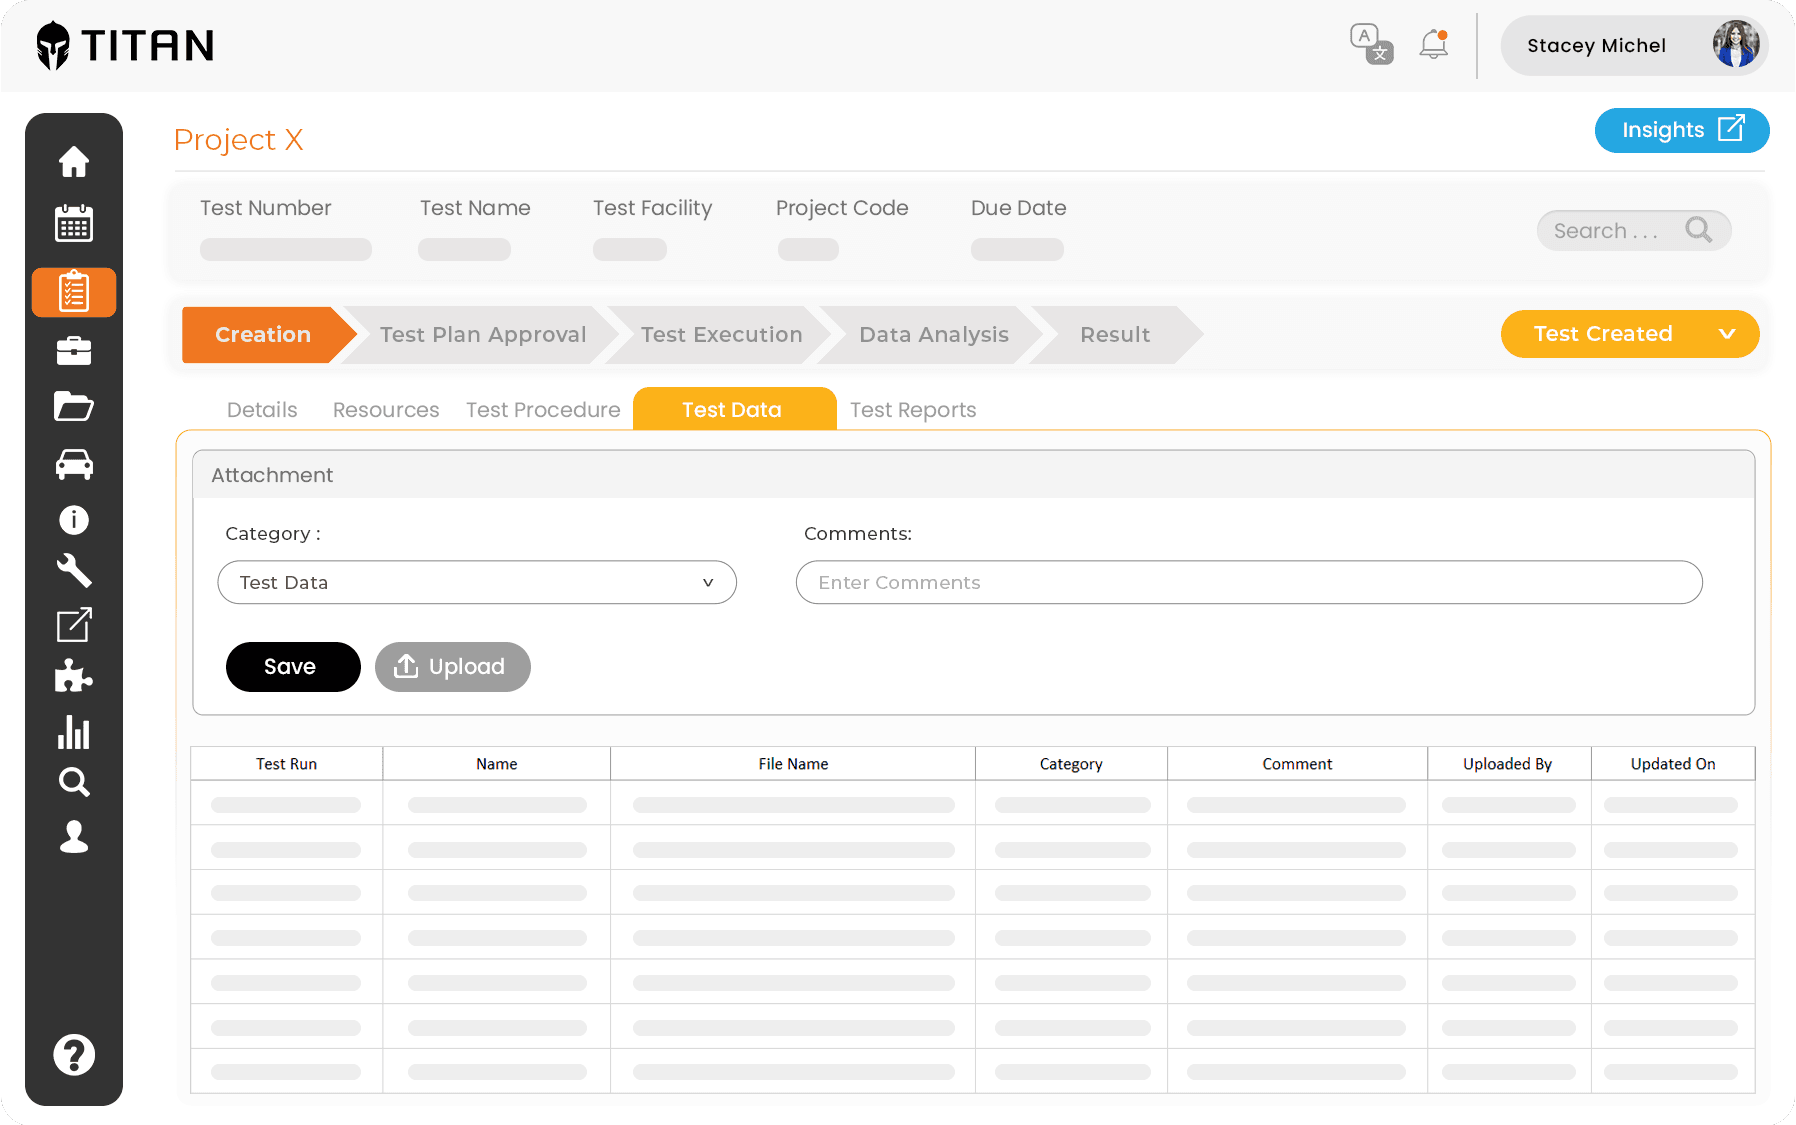
Task: Click the Enter Comments input field
Action: click(1249, 582)
